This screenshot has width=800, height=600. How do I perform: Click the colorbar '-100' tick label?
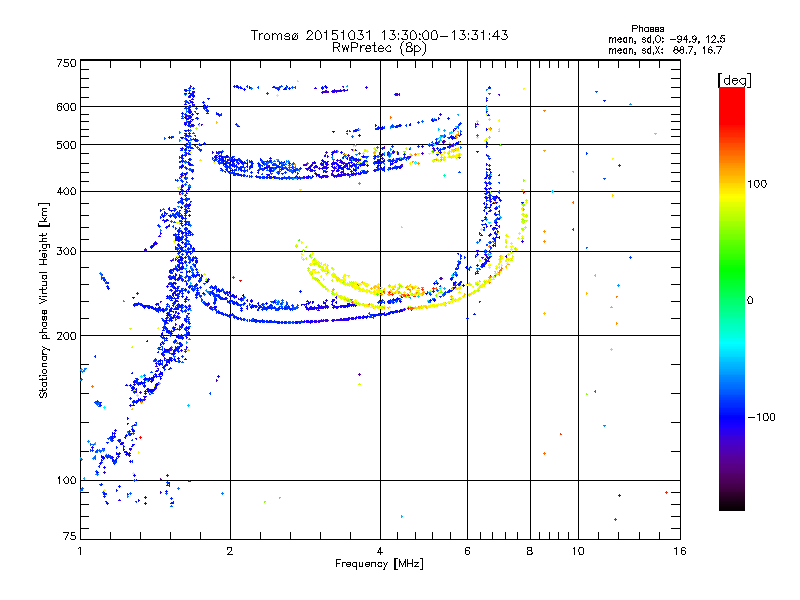click(x=762, y=417)
